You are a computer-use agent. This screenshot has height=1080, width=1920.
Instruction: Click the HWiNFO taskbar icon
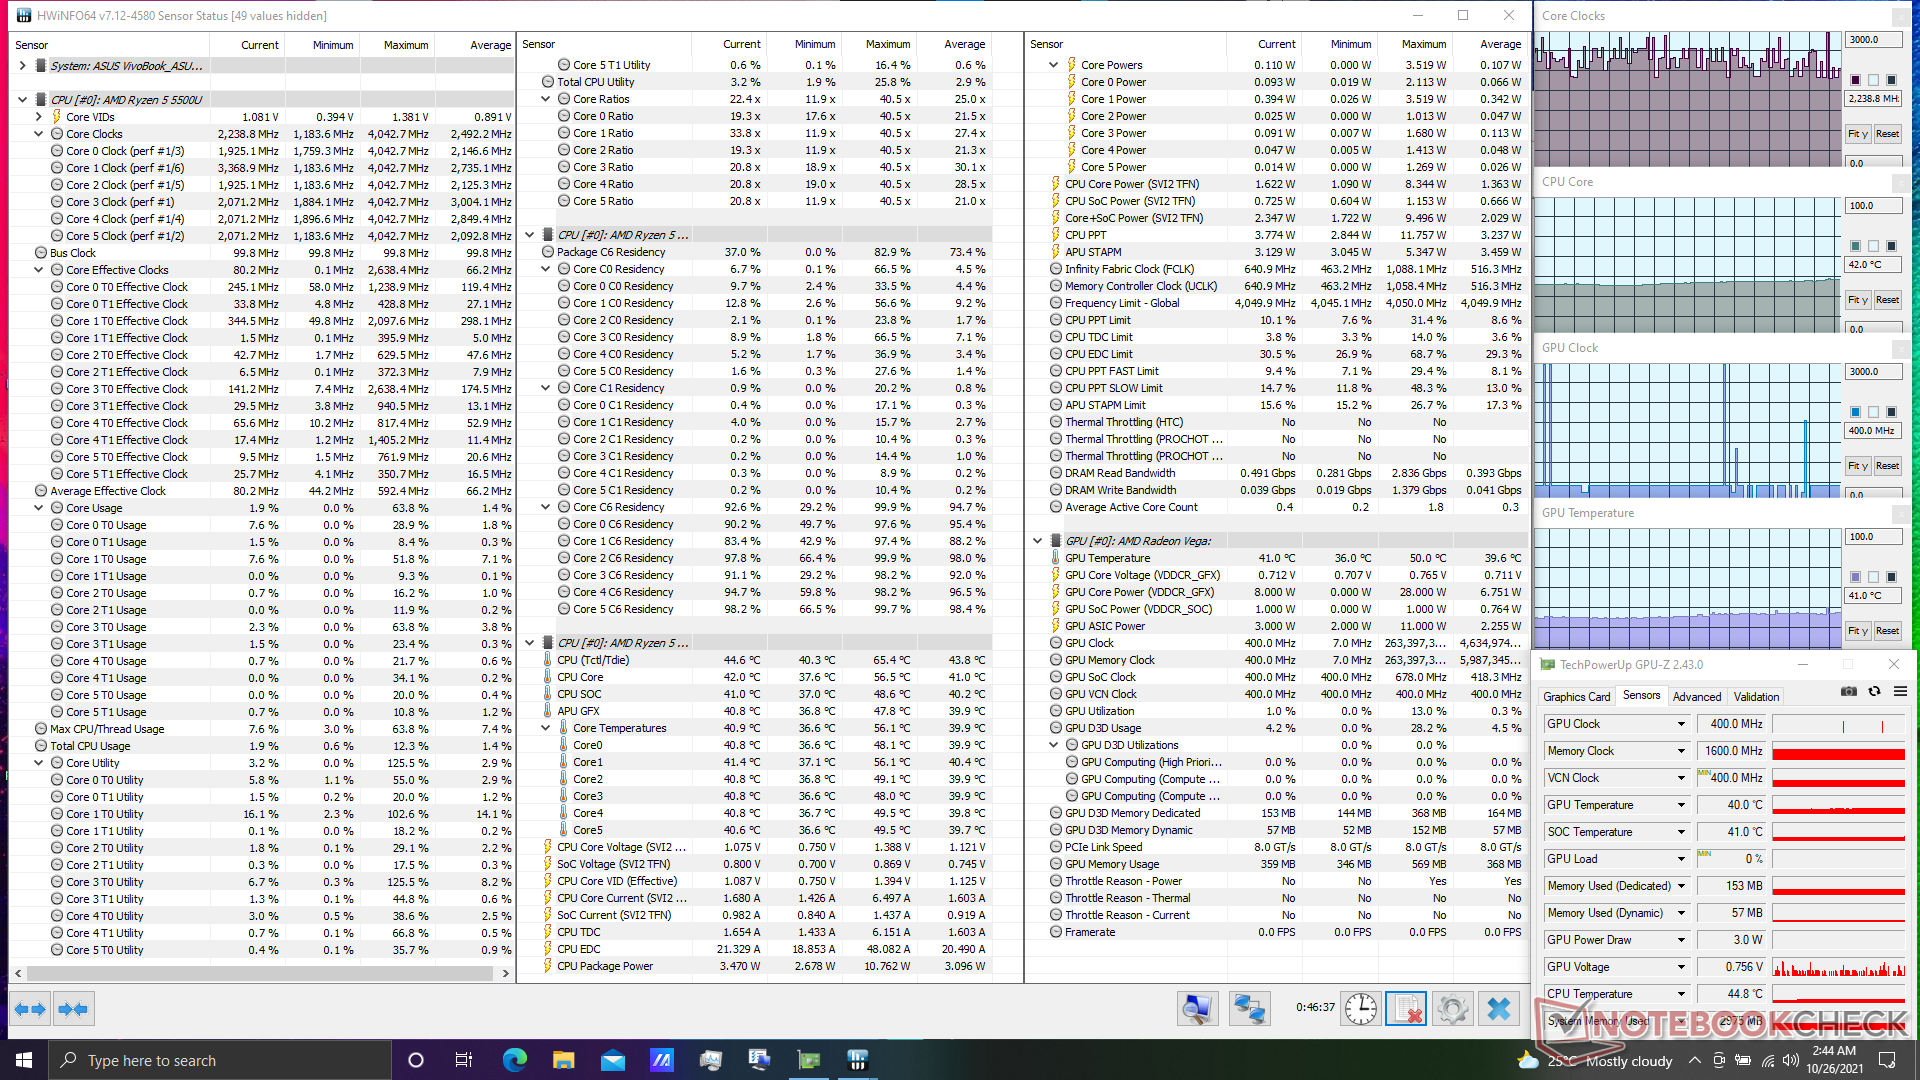tap(857, 1060)
